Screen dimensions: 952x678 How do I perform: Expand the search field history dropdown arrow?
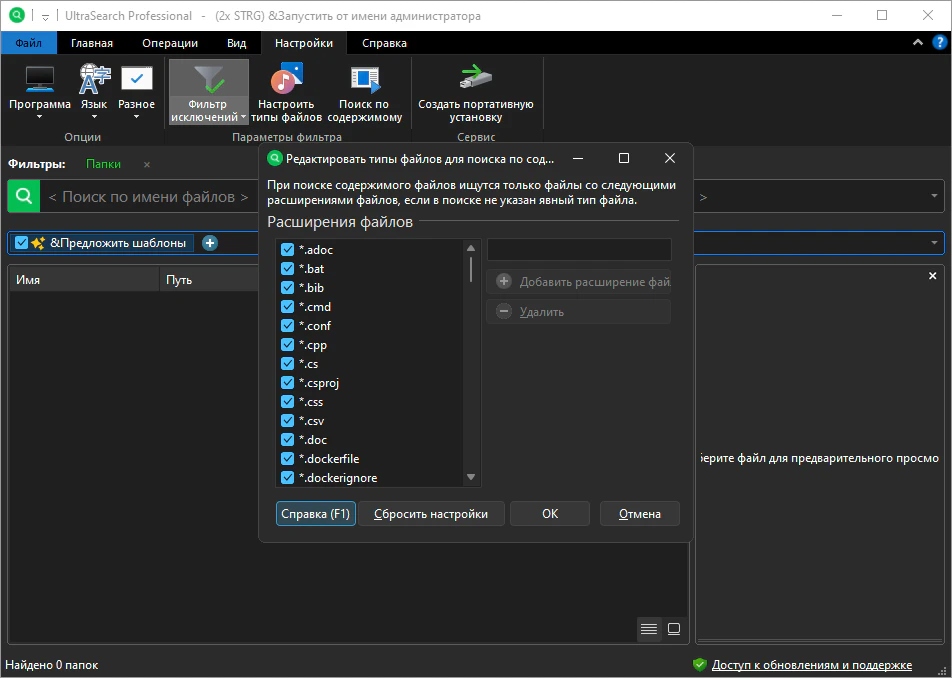pyautogui.click(x=934, y=196)
